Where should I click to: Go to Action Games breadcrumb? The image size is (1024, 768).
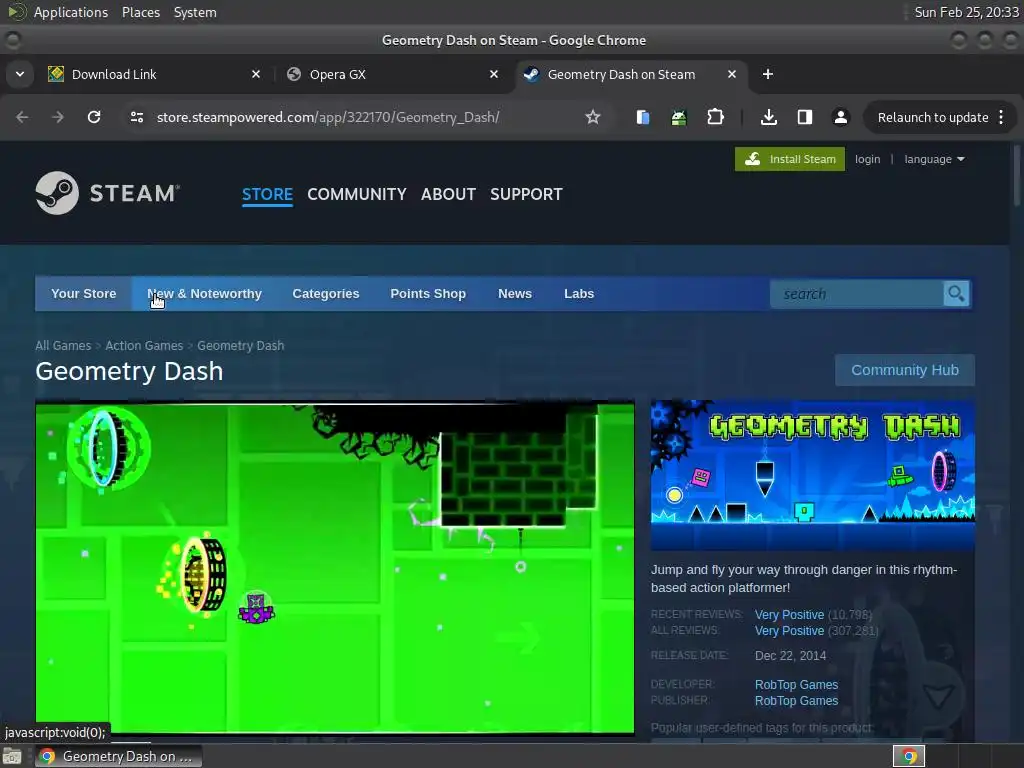click(144, 345)
